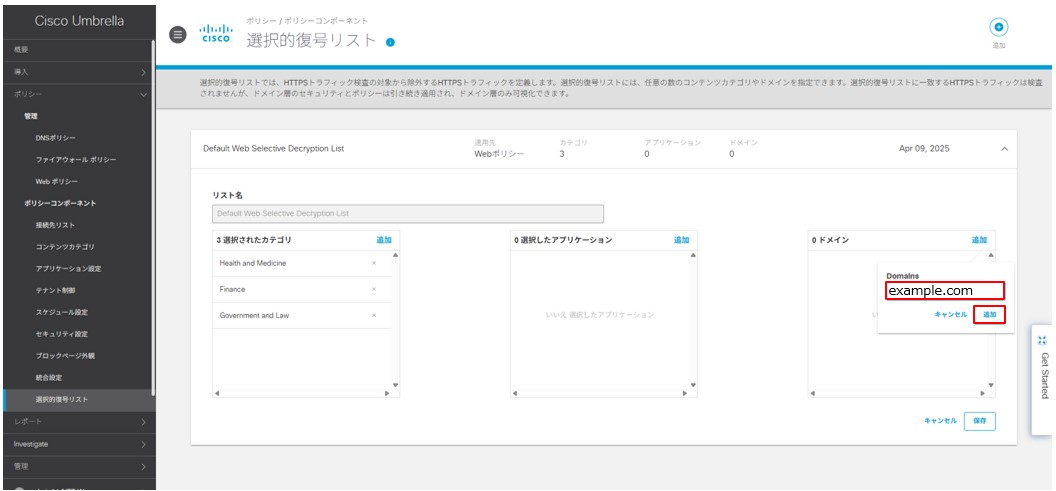
Task: Click 追加 button in the Domains popup
Action: 989,315
